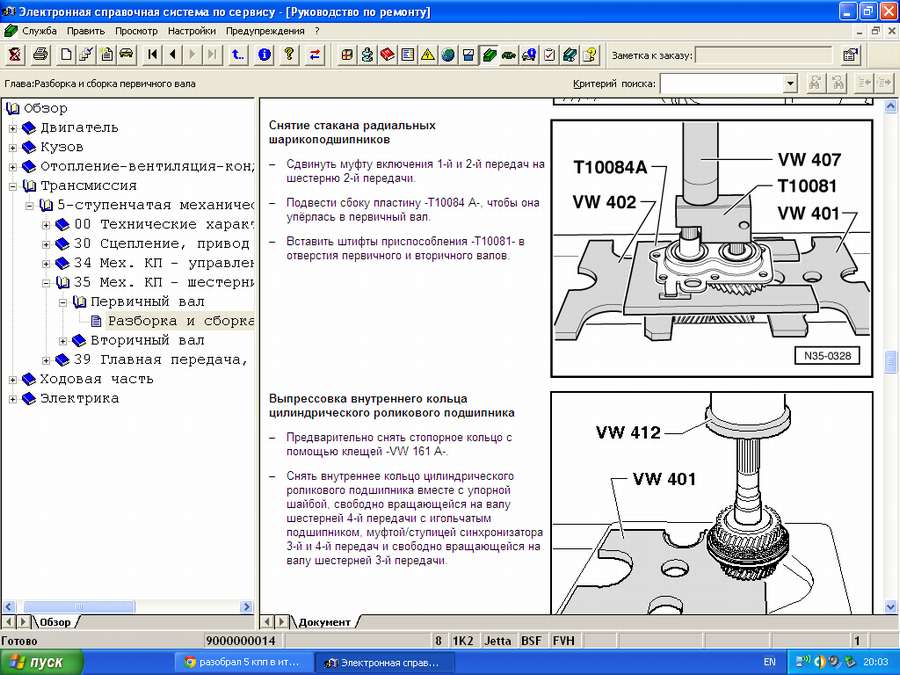Jump to the first page with the bar-arrow icon
Viewport: 900px width, 675px height.
(x=152, y=55)
